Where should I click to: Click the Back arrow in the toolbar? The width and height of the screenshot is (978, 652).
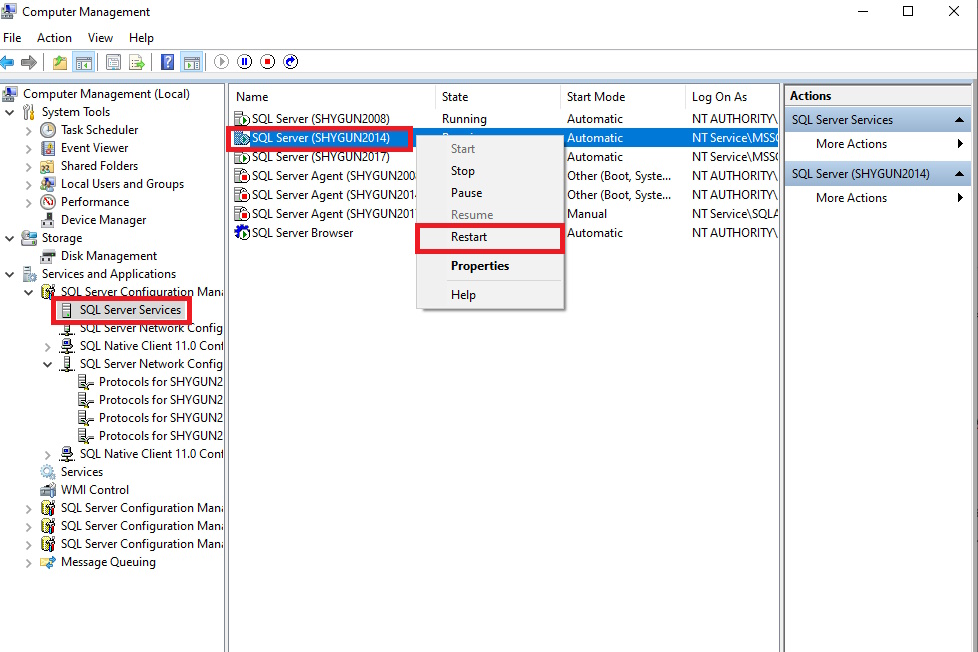(7, 62)
